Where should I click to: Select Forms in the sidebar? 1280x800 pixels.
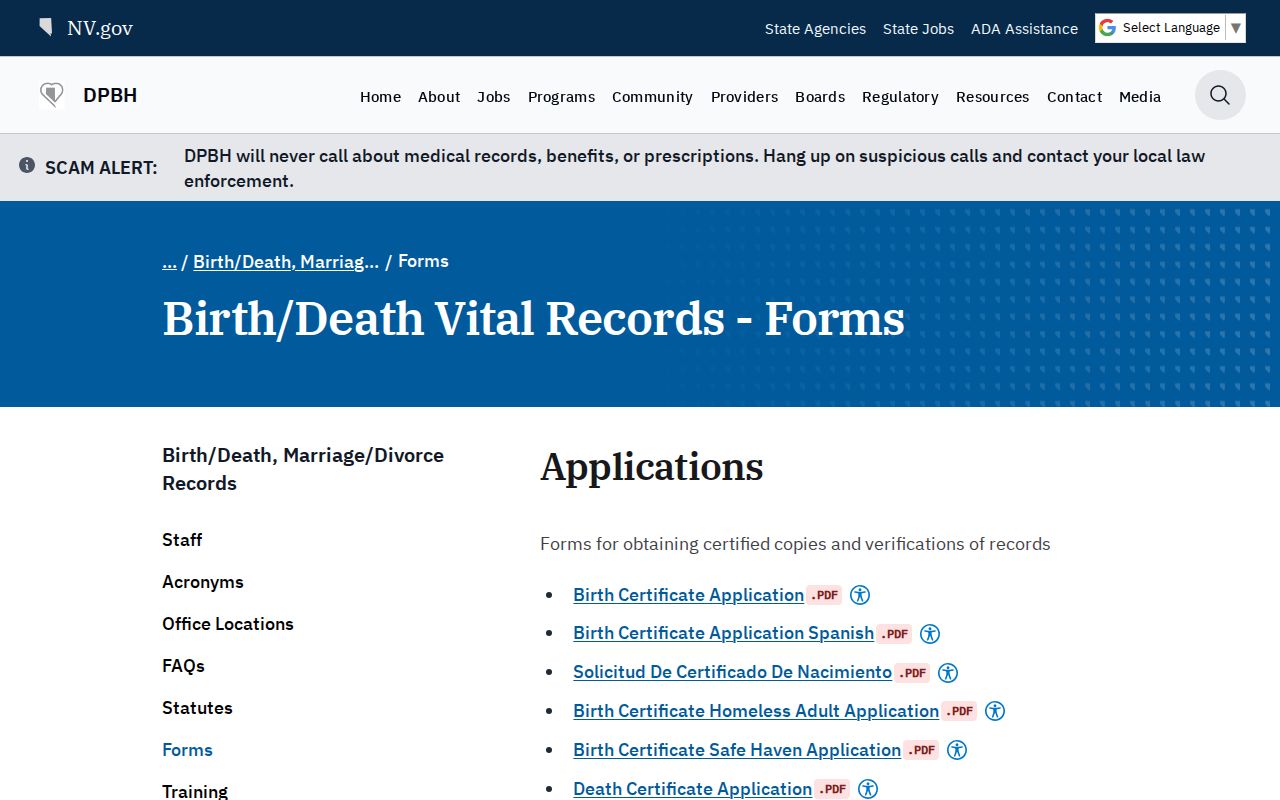tap(187, 750)
